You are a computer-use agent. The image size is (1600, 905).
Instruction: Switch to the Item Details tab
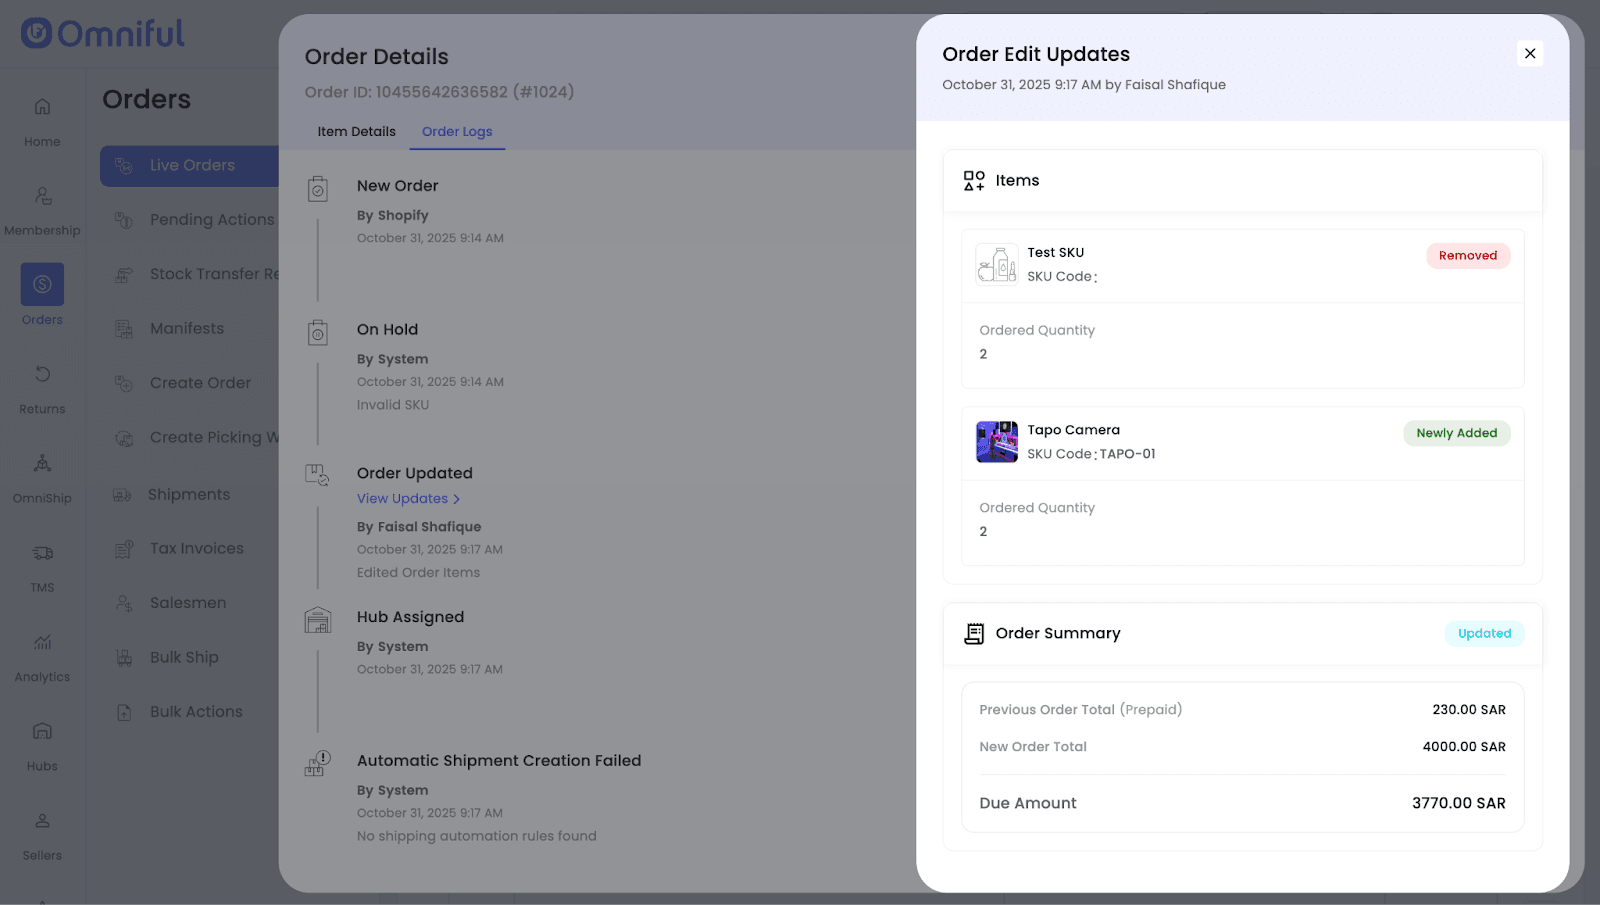point(356,132)
